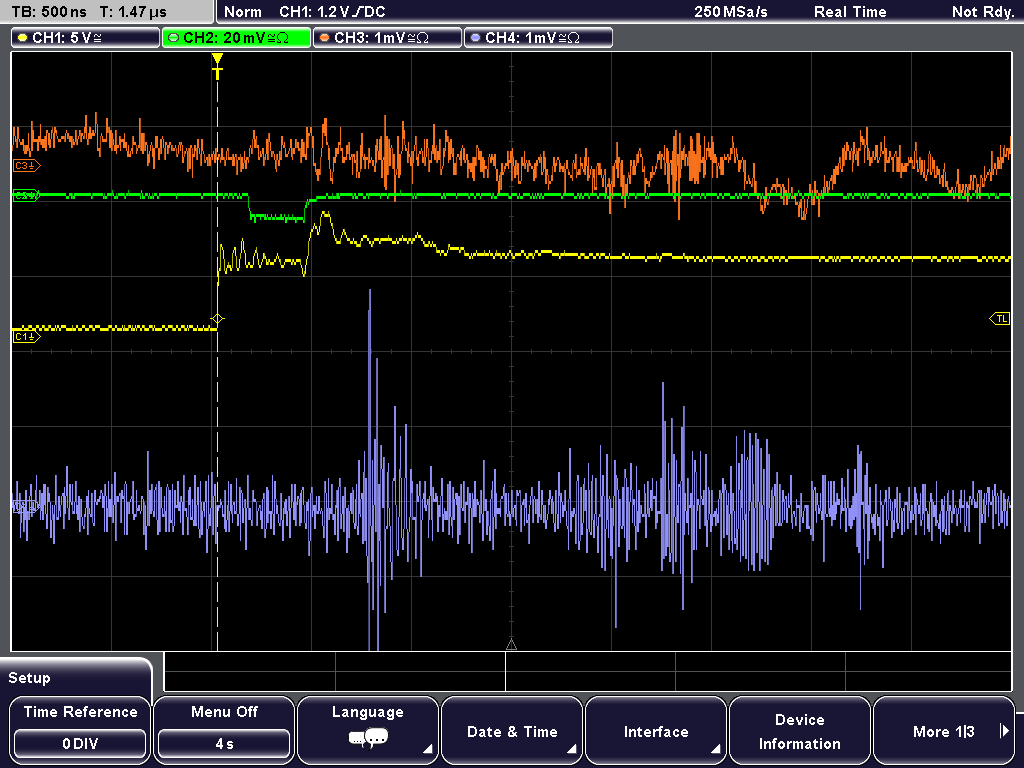Click the speech bubbles language icon
Image resolution: width=1024 pixels, height=768 pixels.
(368, 739)
